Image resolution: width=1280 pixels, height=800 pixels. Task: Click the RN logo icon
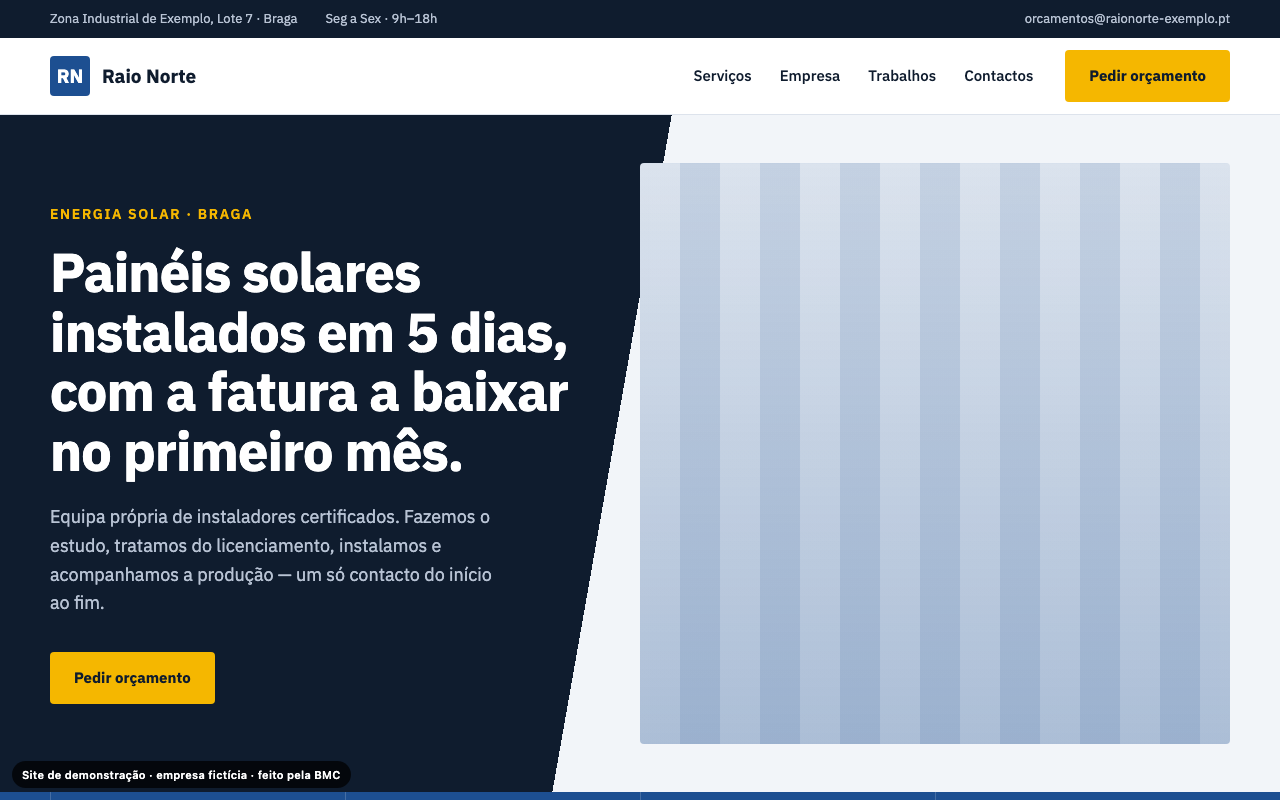pos(70,76)
